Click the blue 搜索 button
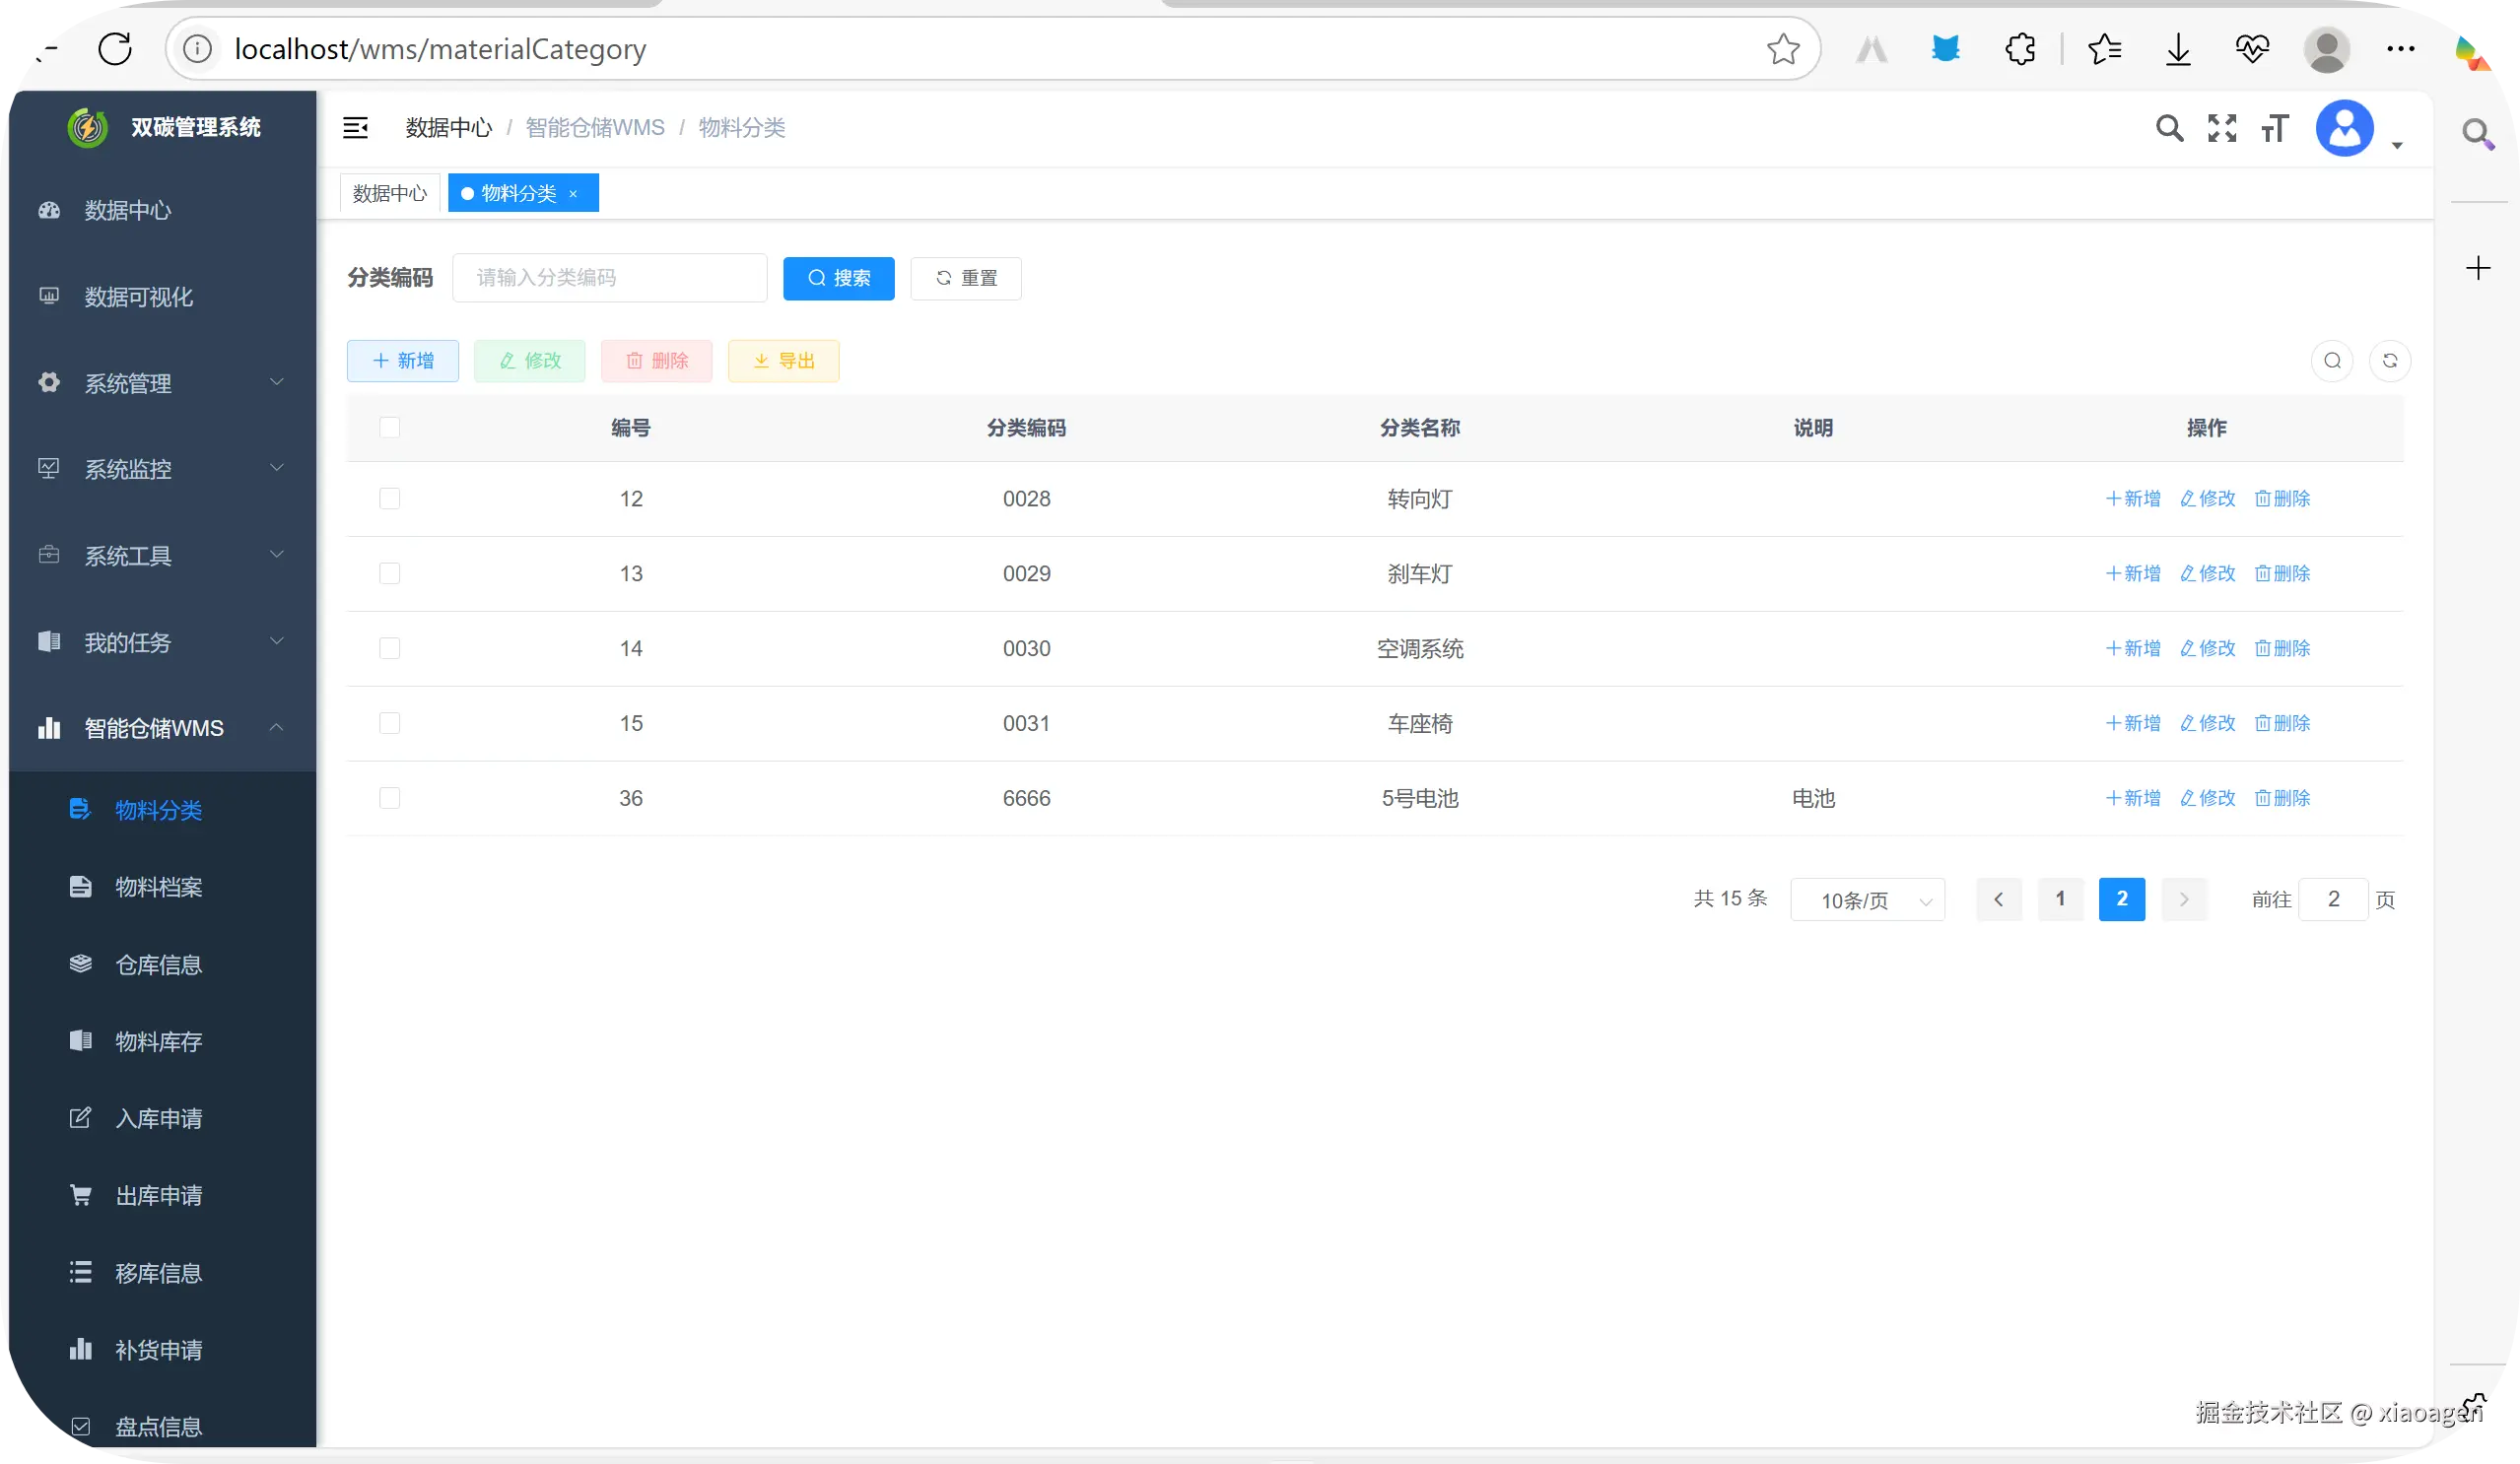Image resolution: width=2520 pixels, height=1464 pixels. tap(838, 278)
